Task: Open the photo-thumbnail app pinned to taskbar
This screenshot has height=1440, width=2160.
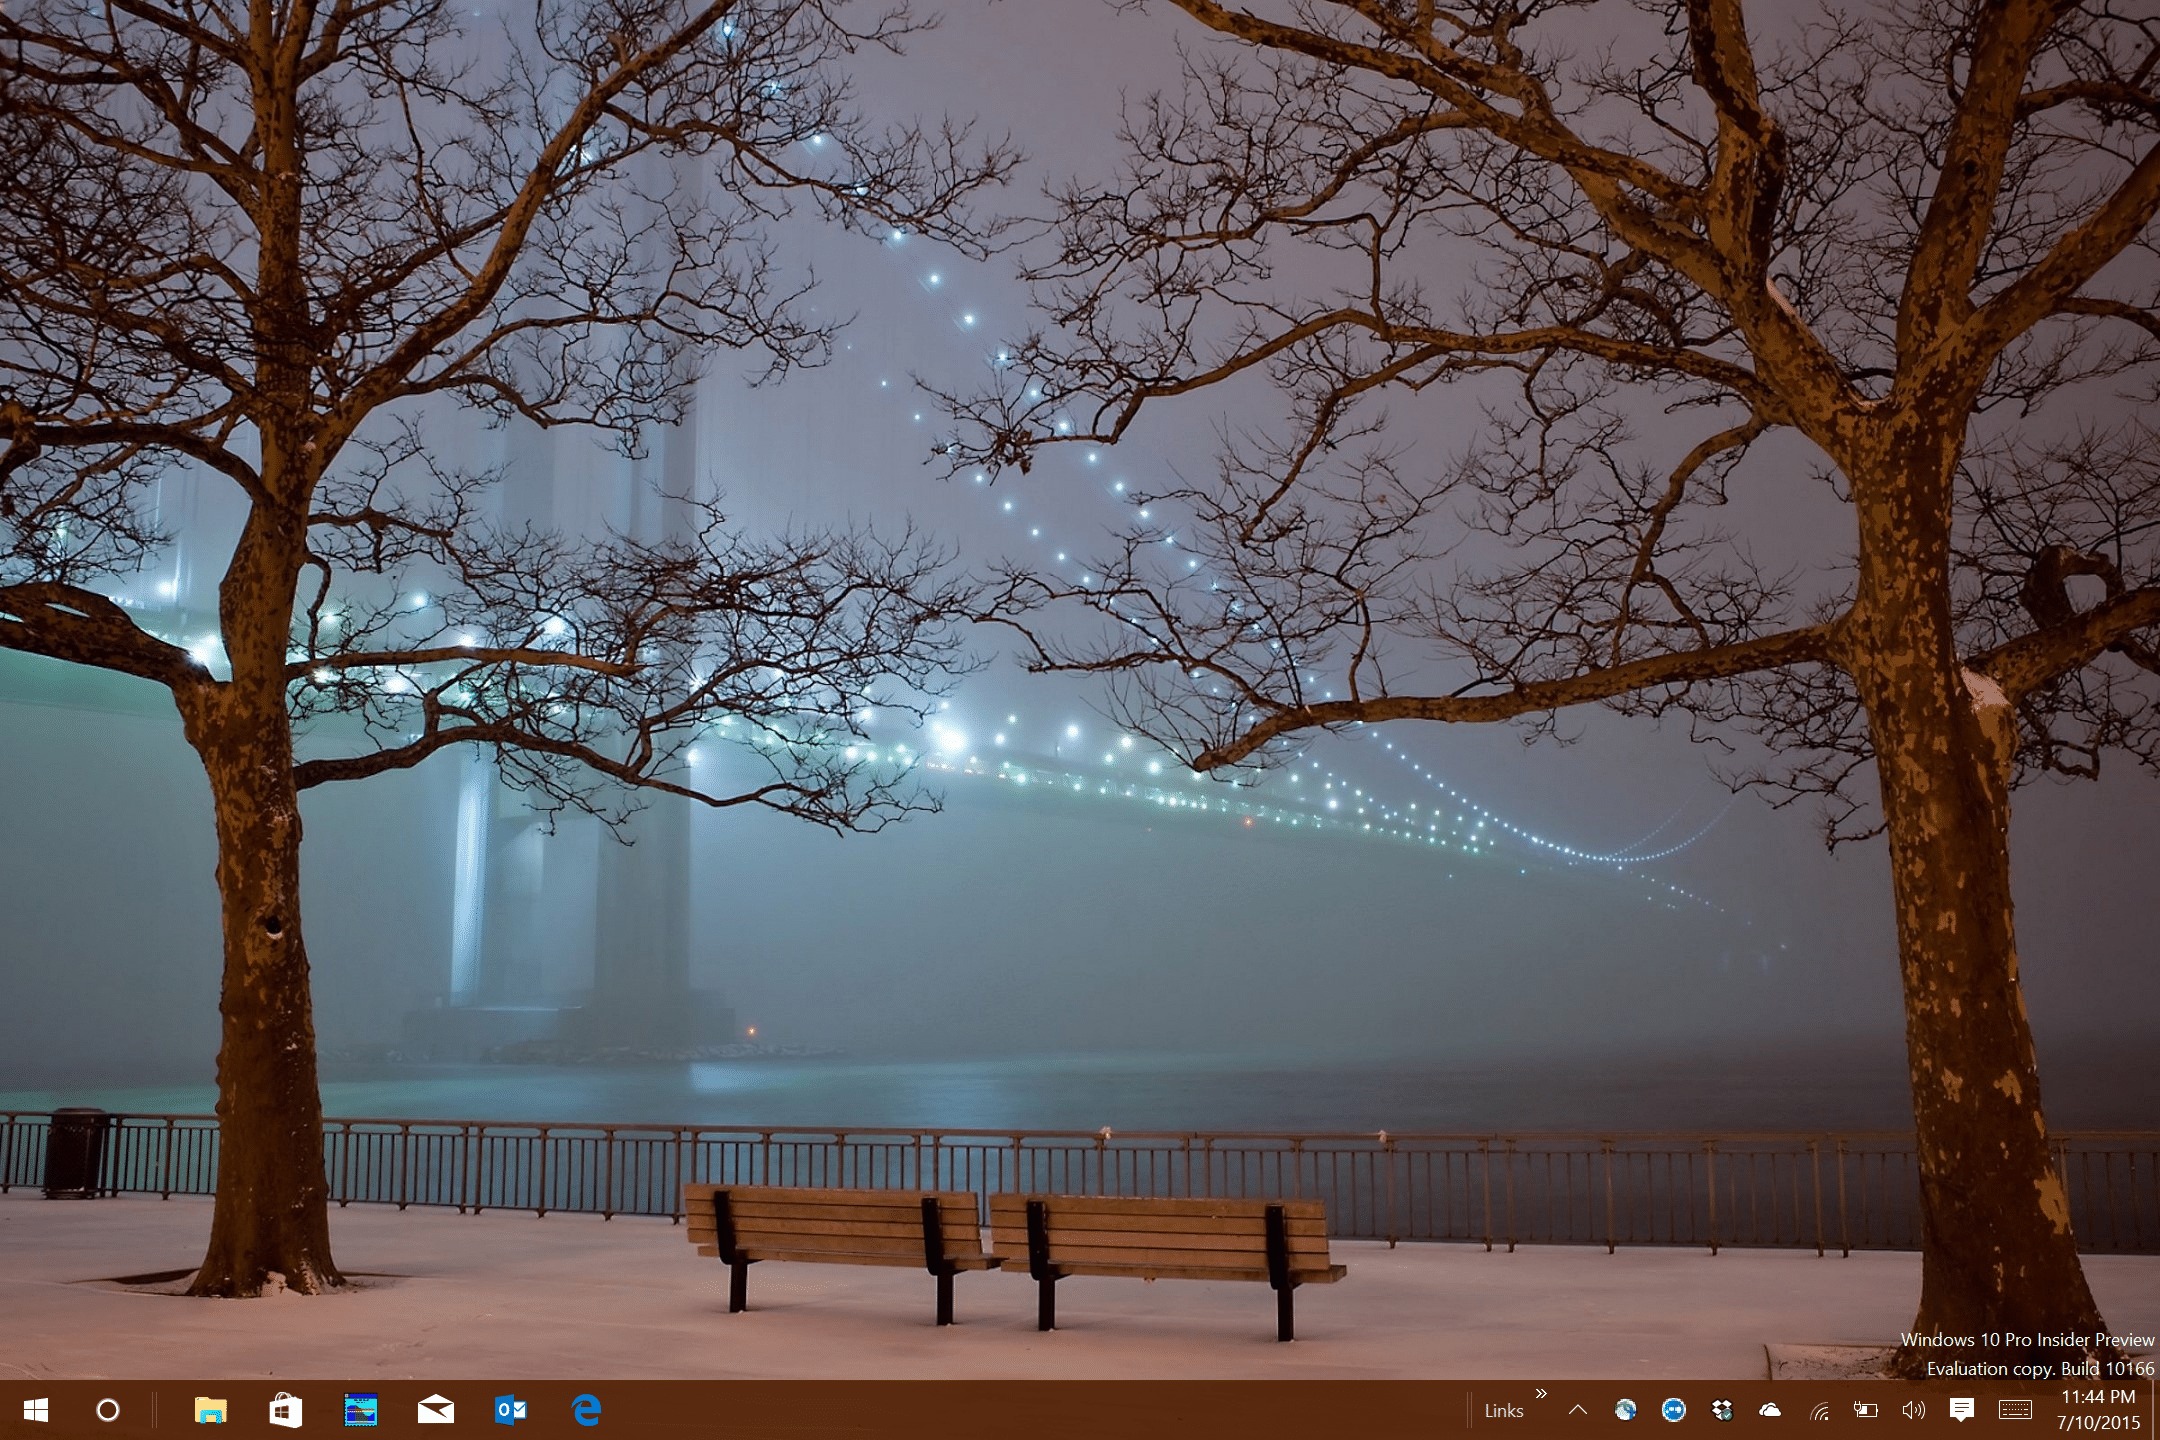Action: (x=360, y=1410)
